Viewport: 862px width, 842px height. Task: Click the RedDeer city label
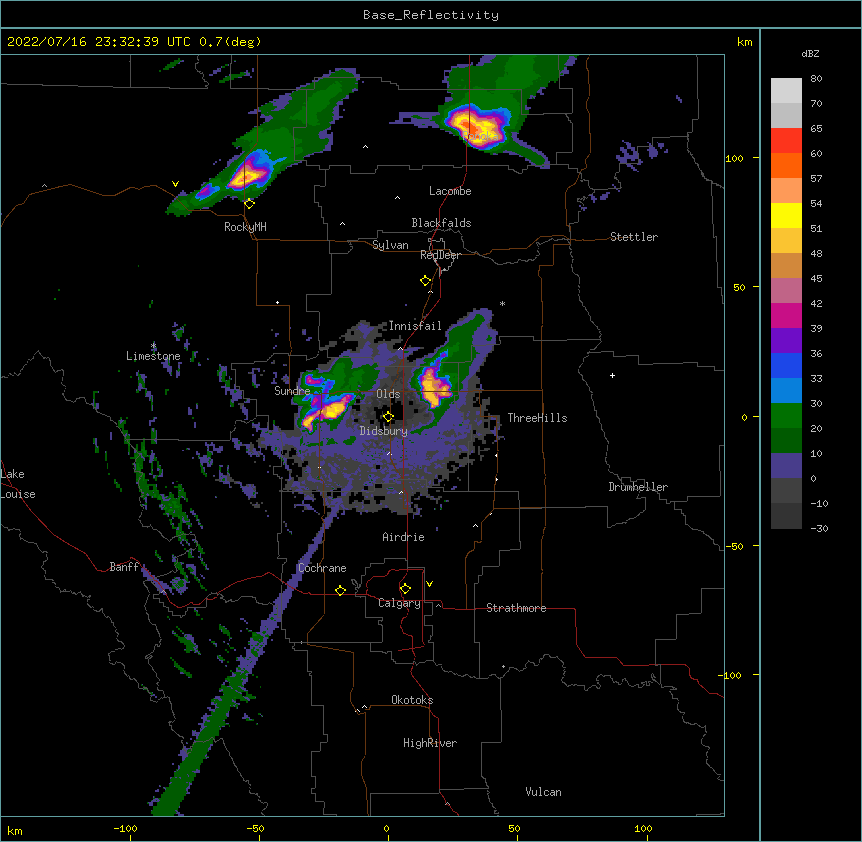tap(440, 255)
